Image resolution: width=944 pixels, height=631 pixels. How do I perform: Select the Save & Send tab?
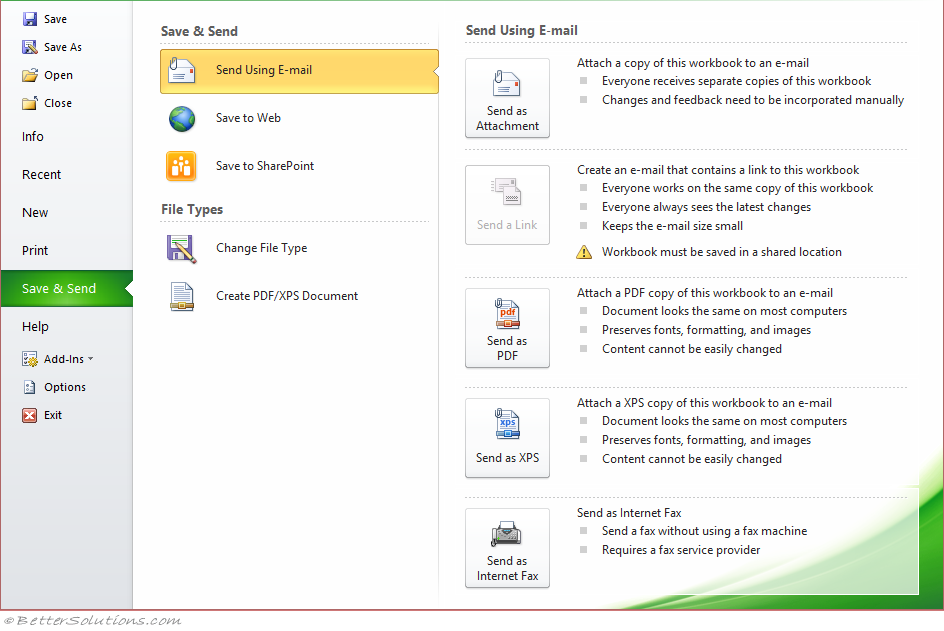point(66,288)
